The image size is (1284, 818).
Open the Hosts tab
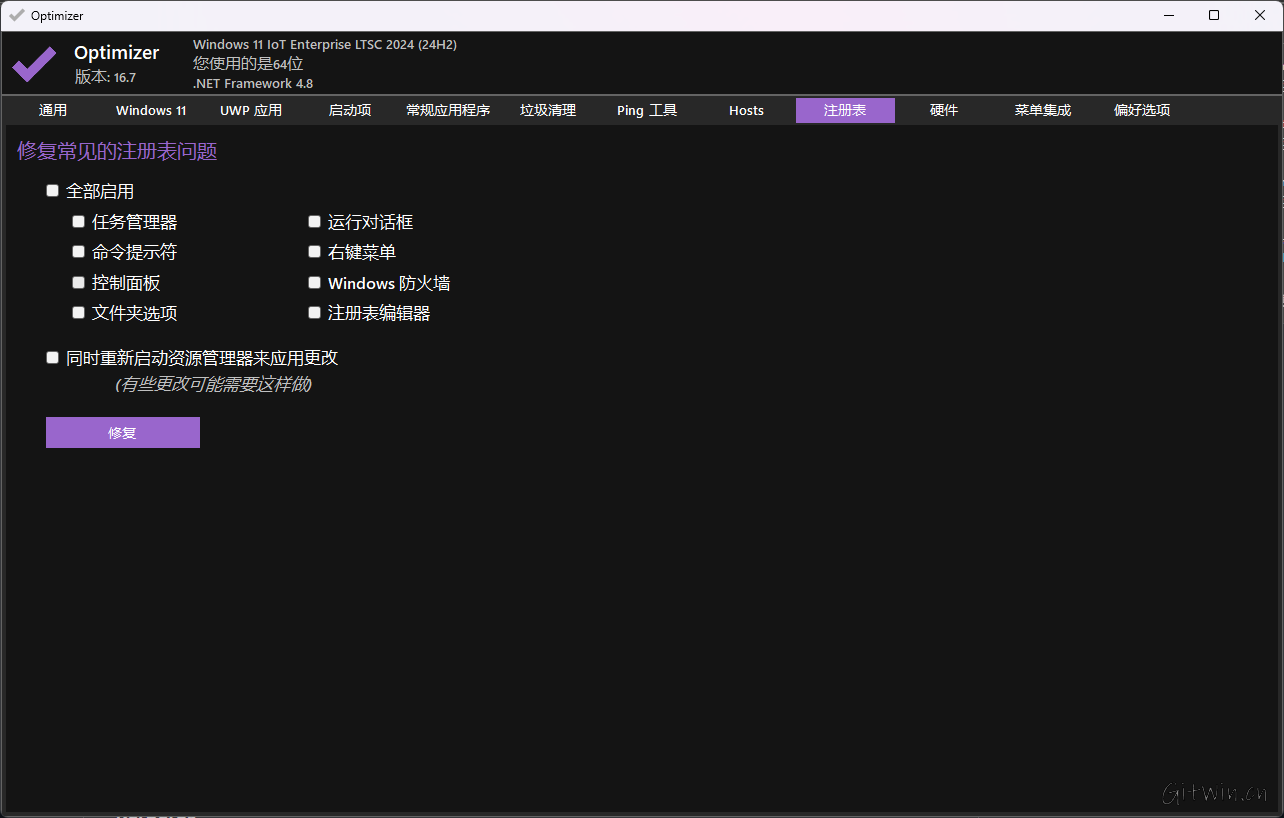click(x=746, y=110)
